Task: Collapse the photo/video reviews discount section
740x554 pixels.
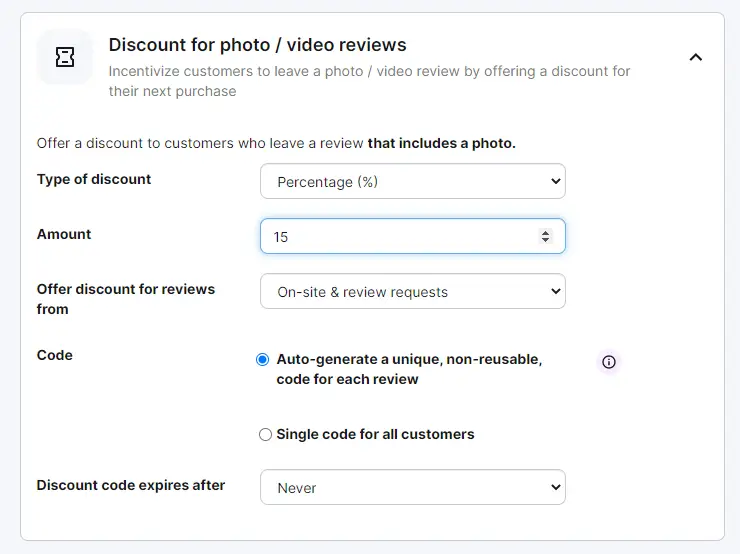Action: click(x=696, y=58)
